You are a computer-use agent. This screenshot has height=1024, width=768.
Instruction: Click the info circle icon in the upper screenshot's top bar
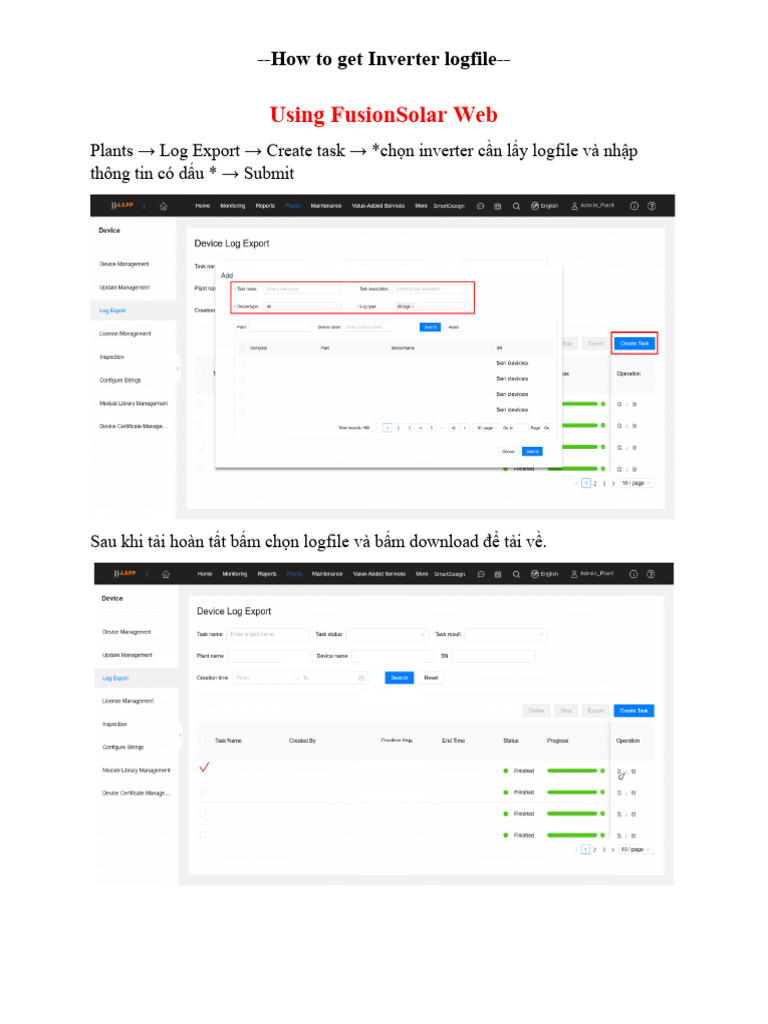click(634, 206)
